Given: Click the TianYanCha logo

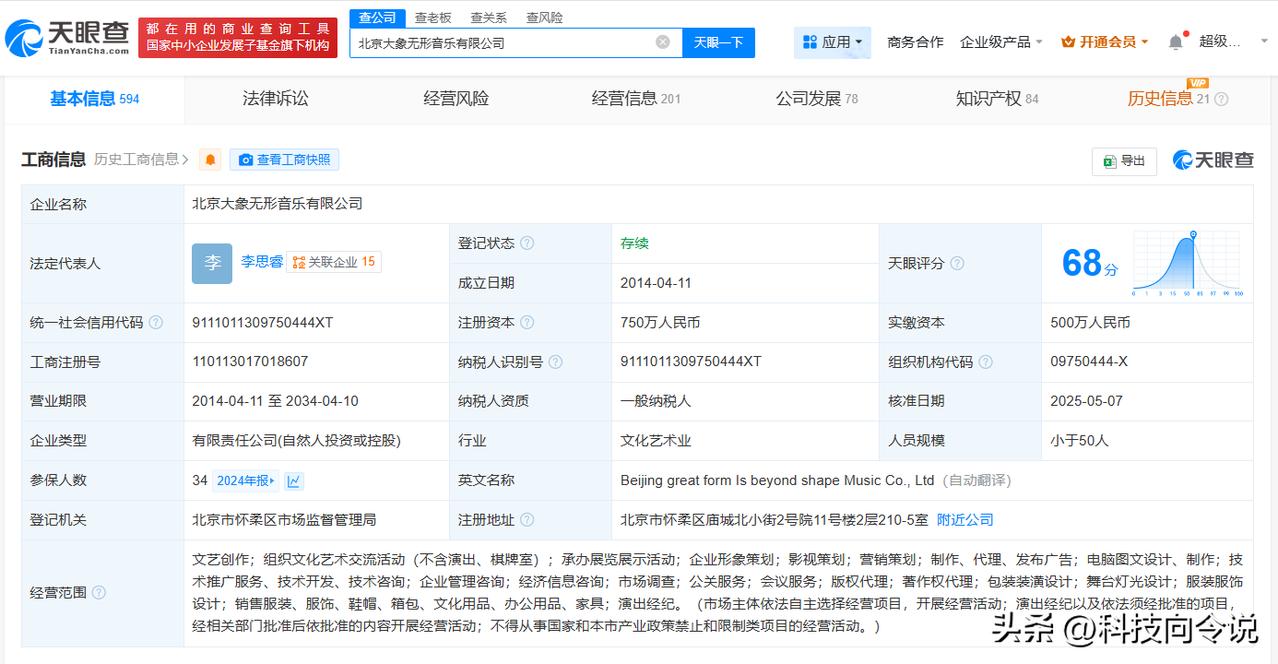Looking at the screenshot, I should point(68,38).
